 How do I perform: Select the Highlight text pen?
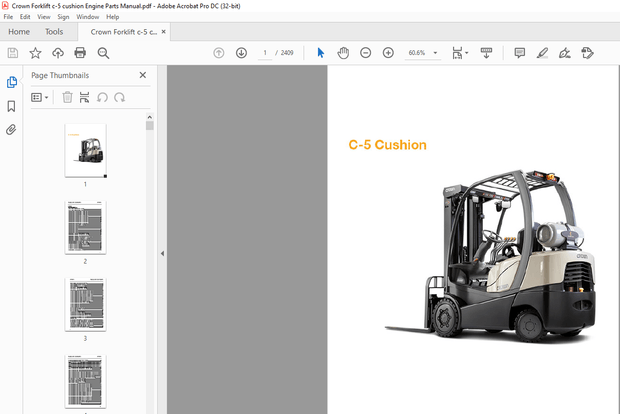tap(542, 53)
